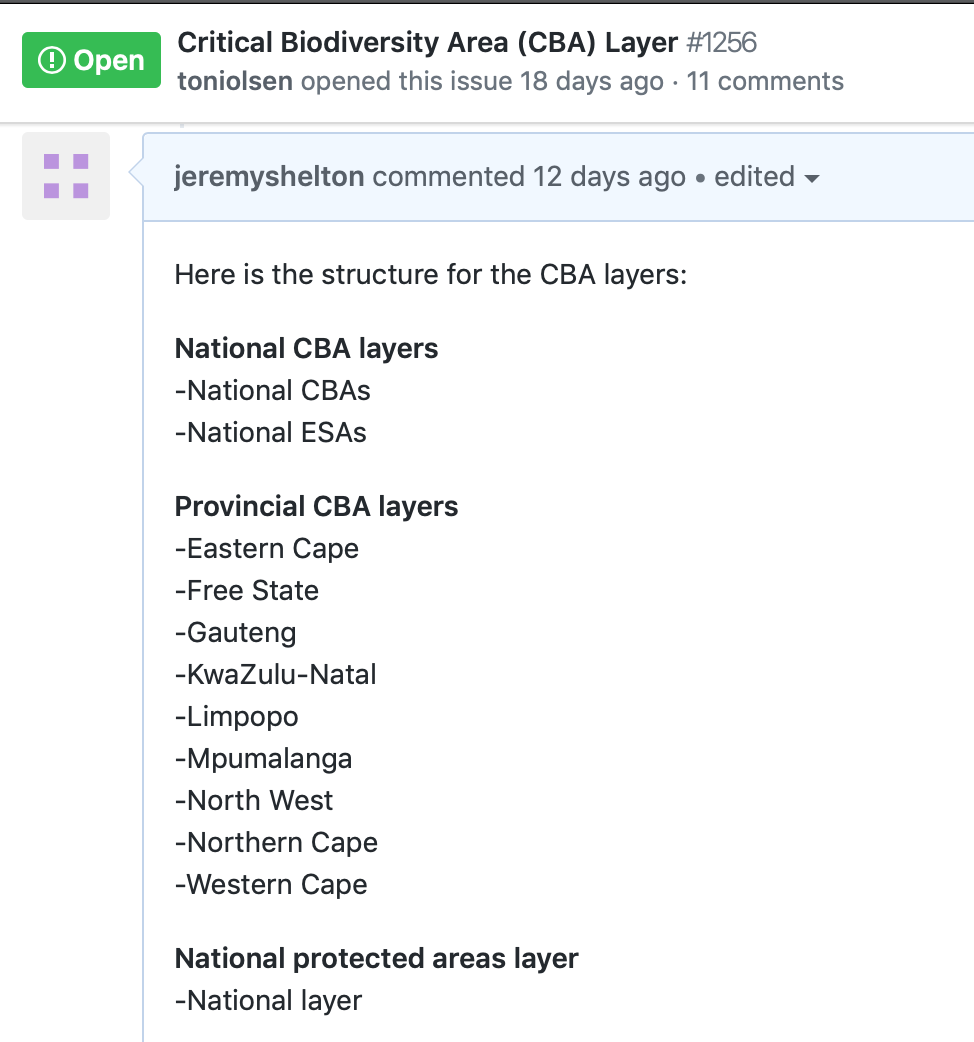This screenshot has width=974, height=1042.
Task: Click the 11 comments count
Action: point(765,81)
